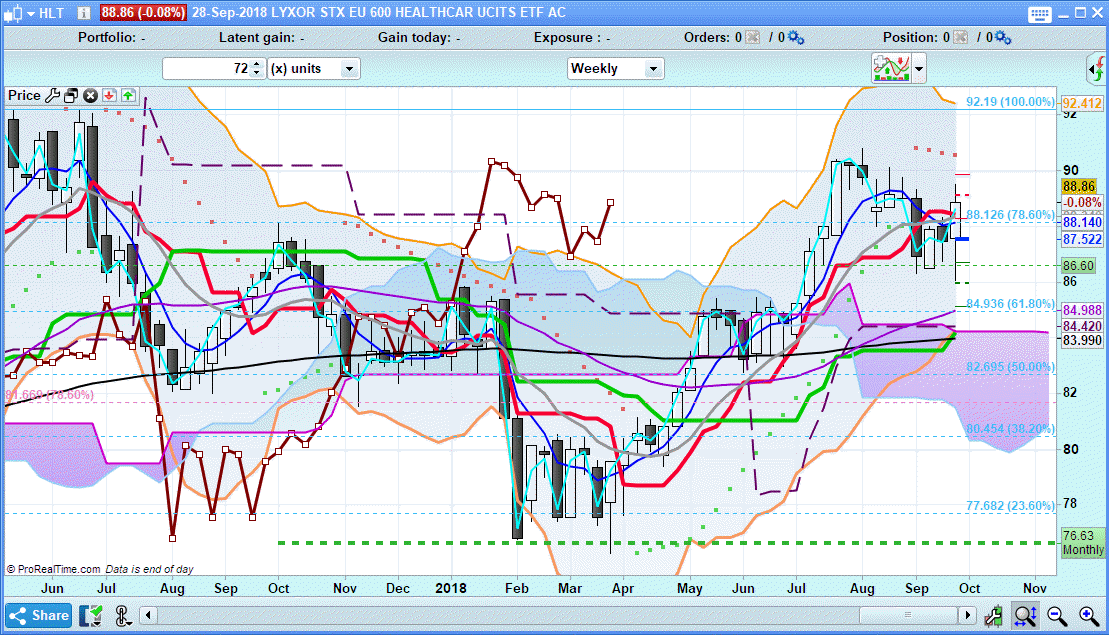Zoom out with the minus magnifier
The height and width of the screenshot is (635, 1109).
[1057, 616]
